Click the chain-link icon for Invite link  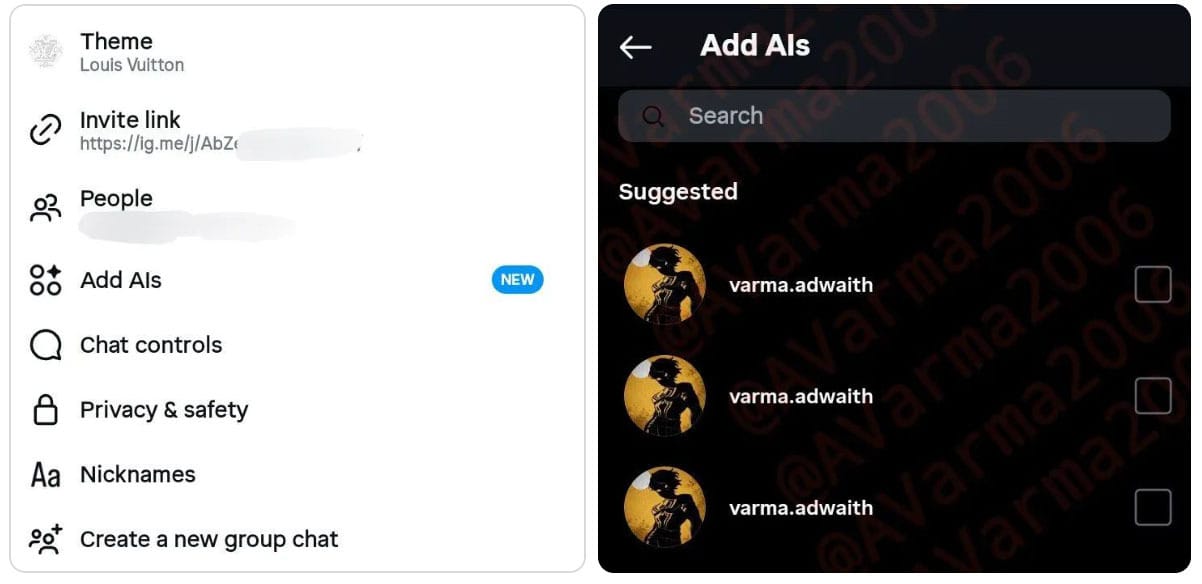coord(46,130)
